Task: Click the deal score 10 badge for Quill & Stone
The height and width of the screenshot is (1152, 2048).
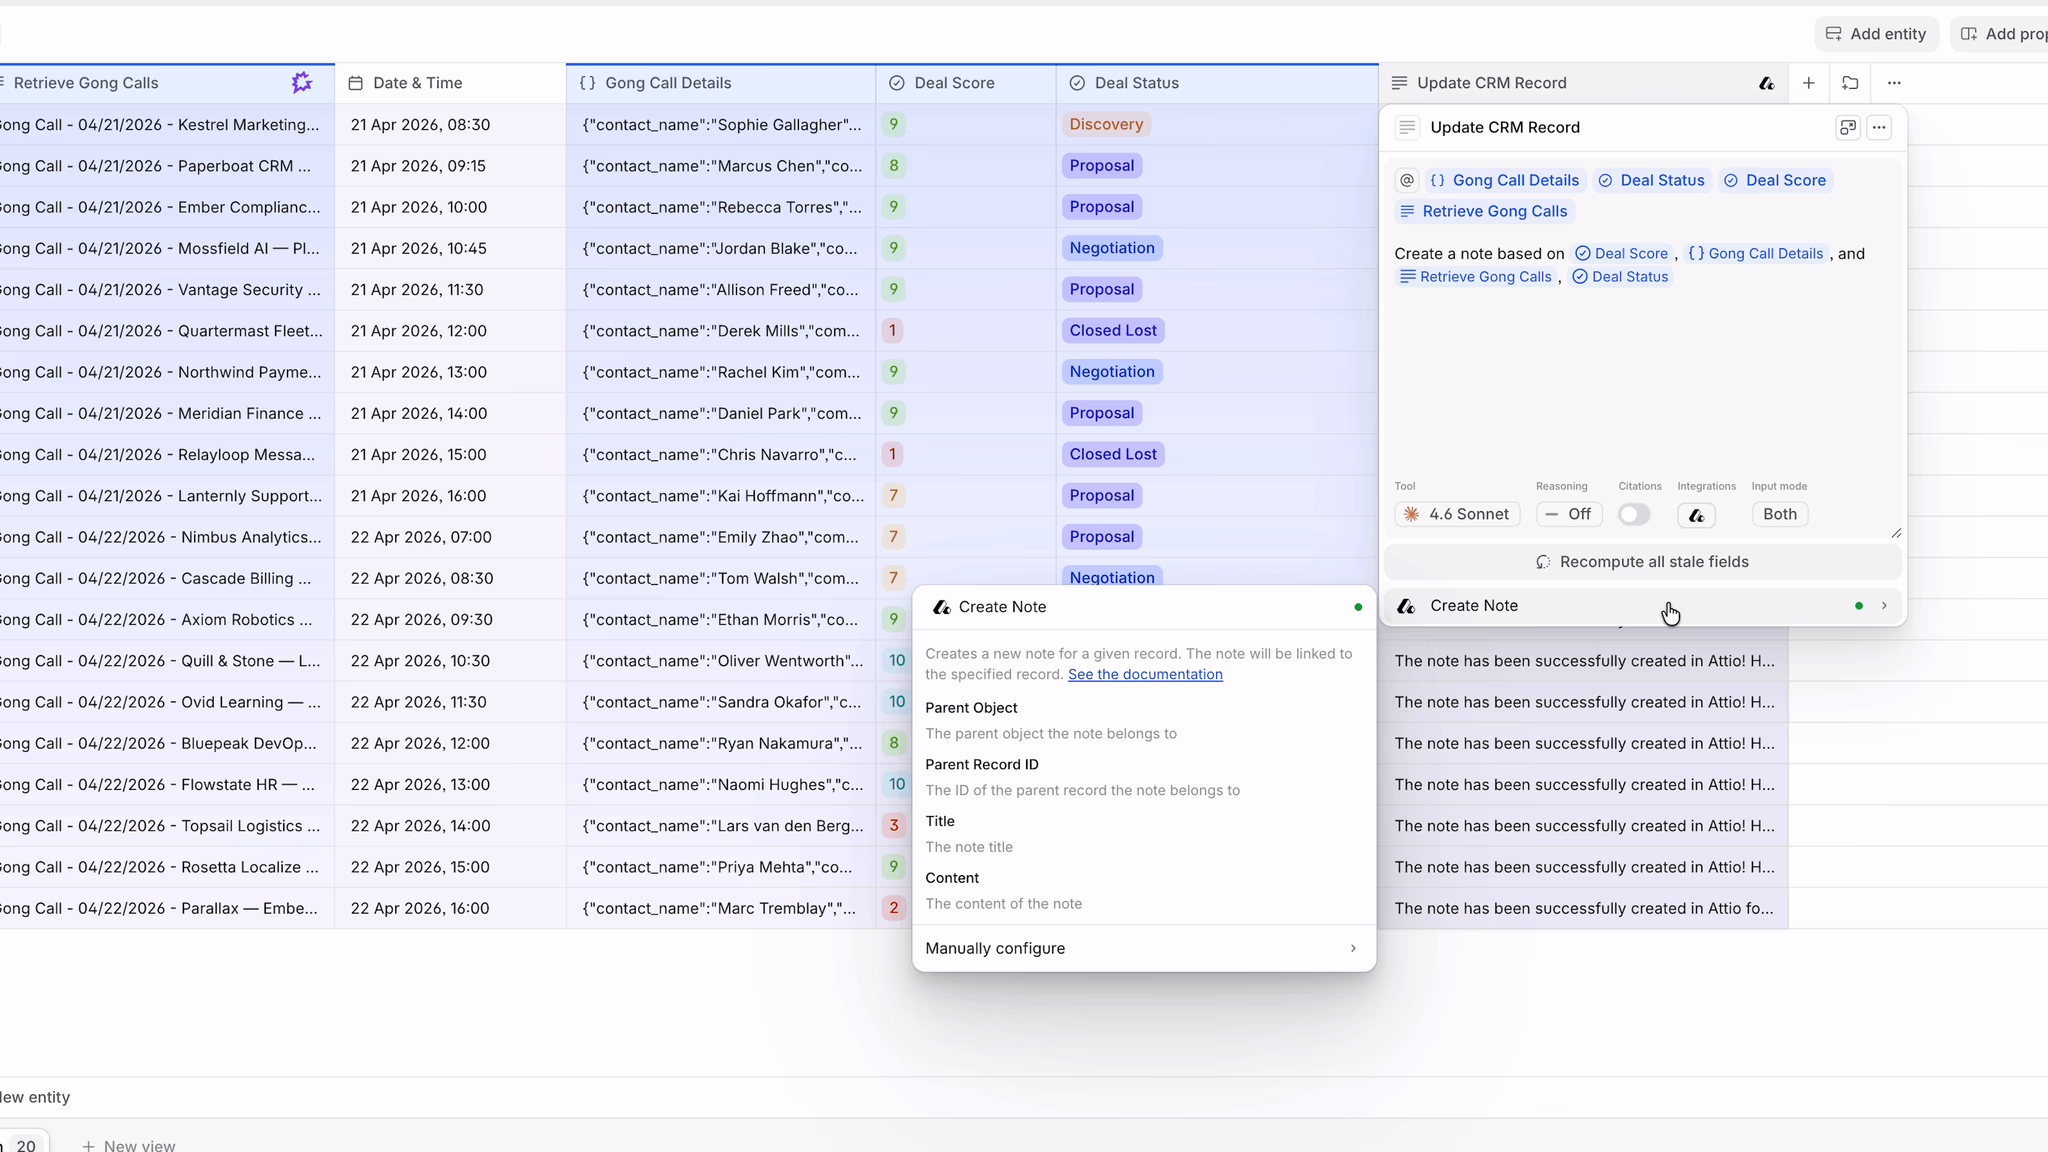Action: pos(897,661)
